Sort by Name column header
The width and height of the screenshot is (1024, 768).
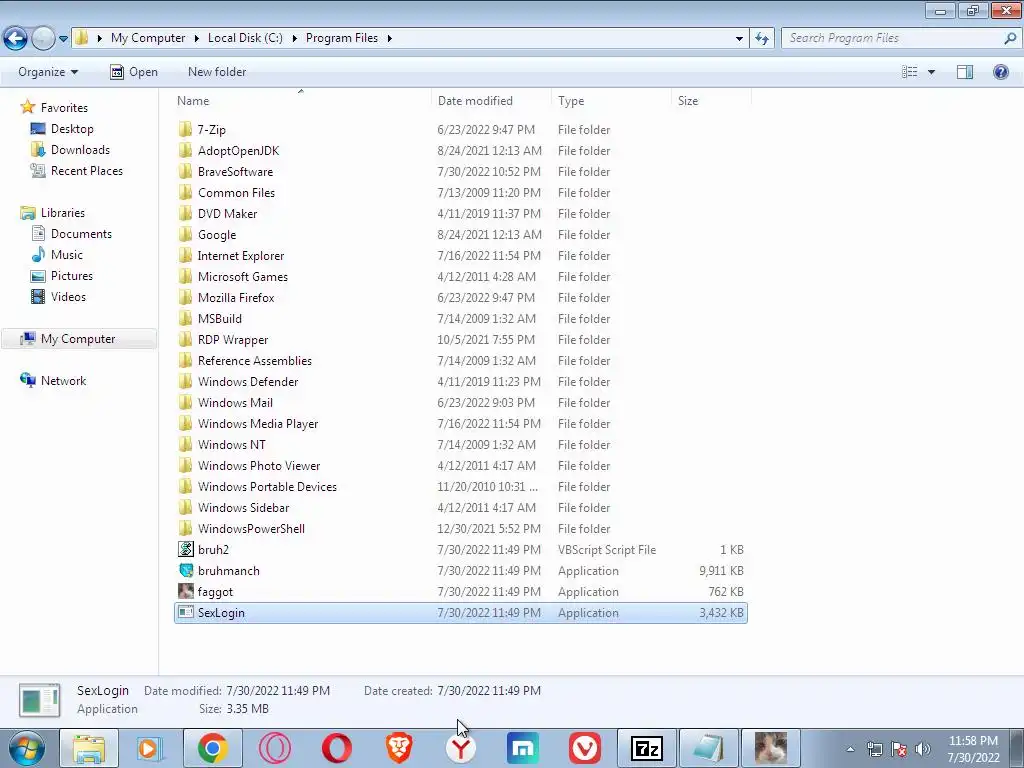pos(193,101)
